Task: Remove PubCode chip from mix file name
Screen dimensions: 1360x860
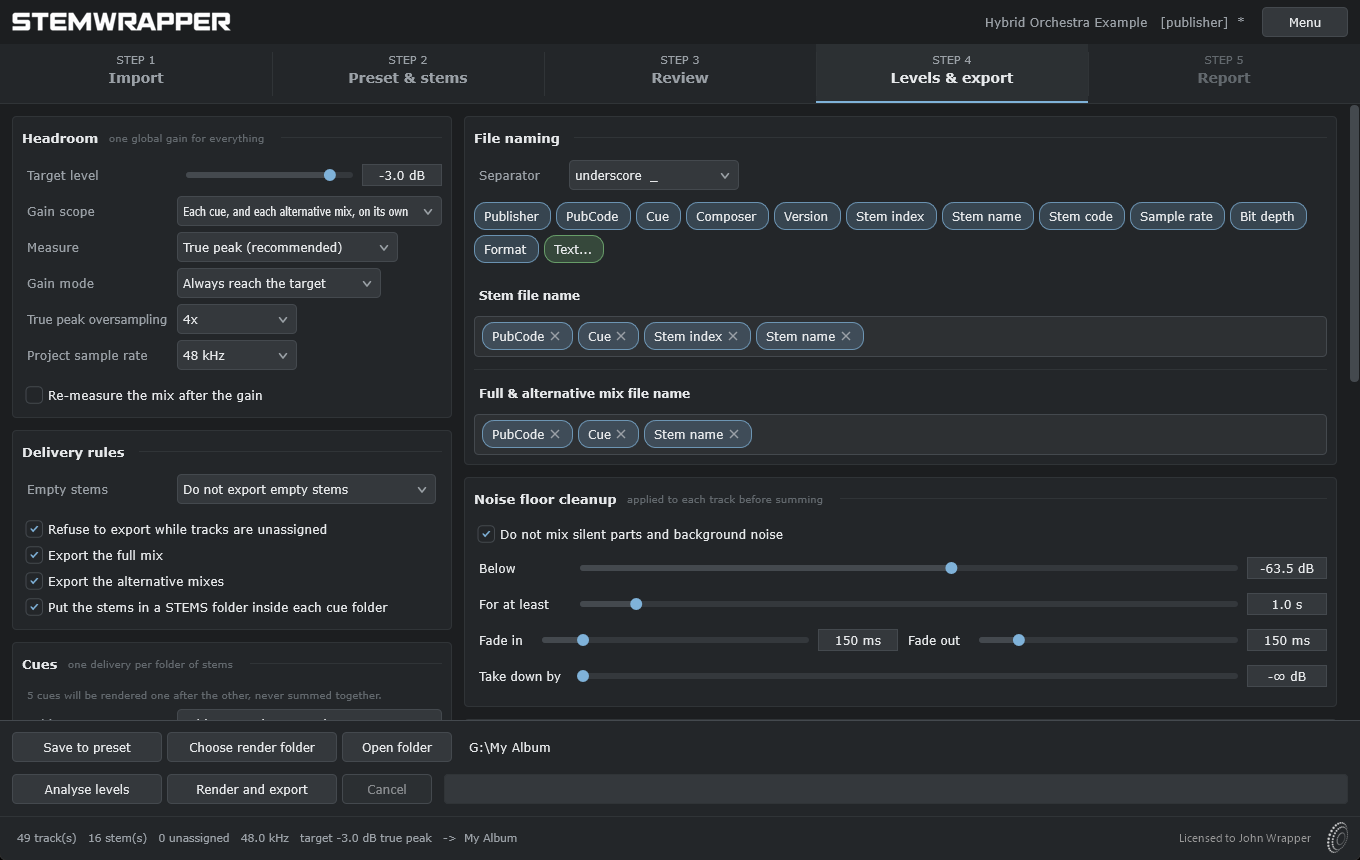Action: [555, 434]
